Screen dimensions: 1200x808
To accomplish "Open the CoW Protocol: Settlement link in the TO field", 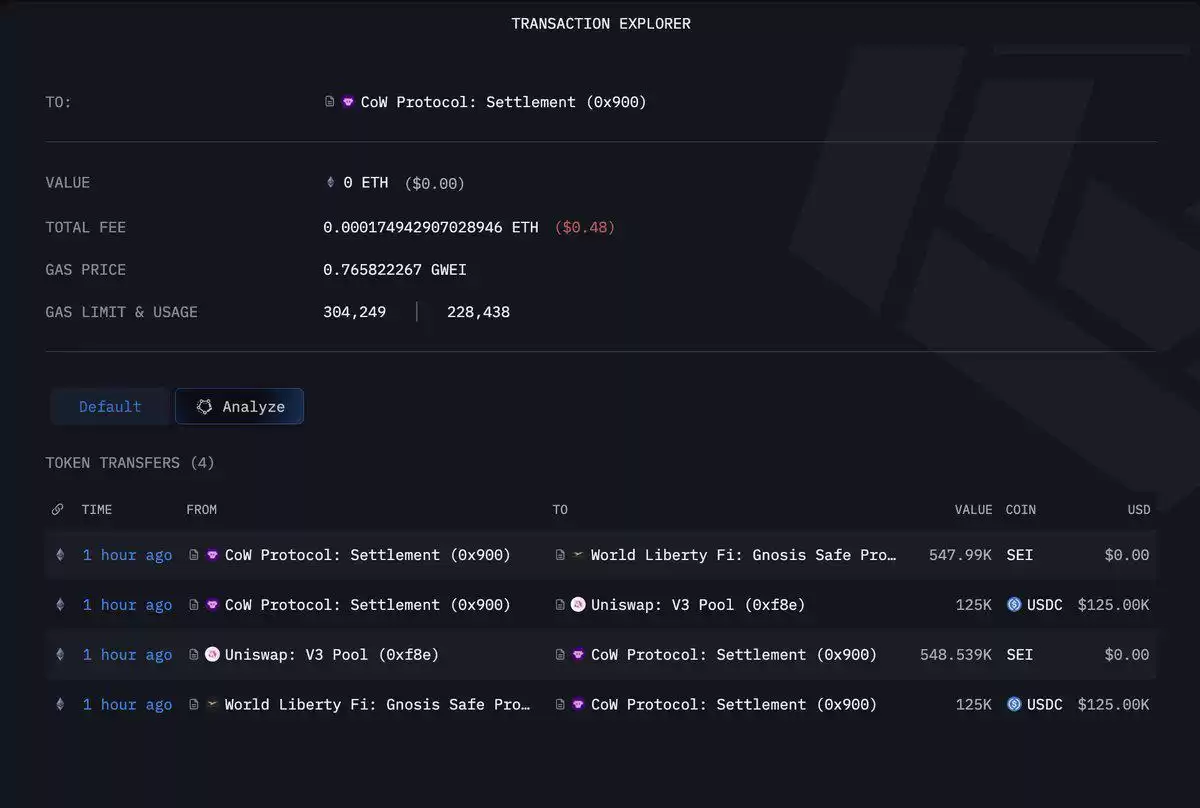I will click(x=504, y=102).
